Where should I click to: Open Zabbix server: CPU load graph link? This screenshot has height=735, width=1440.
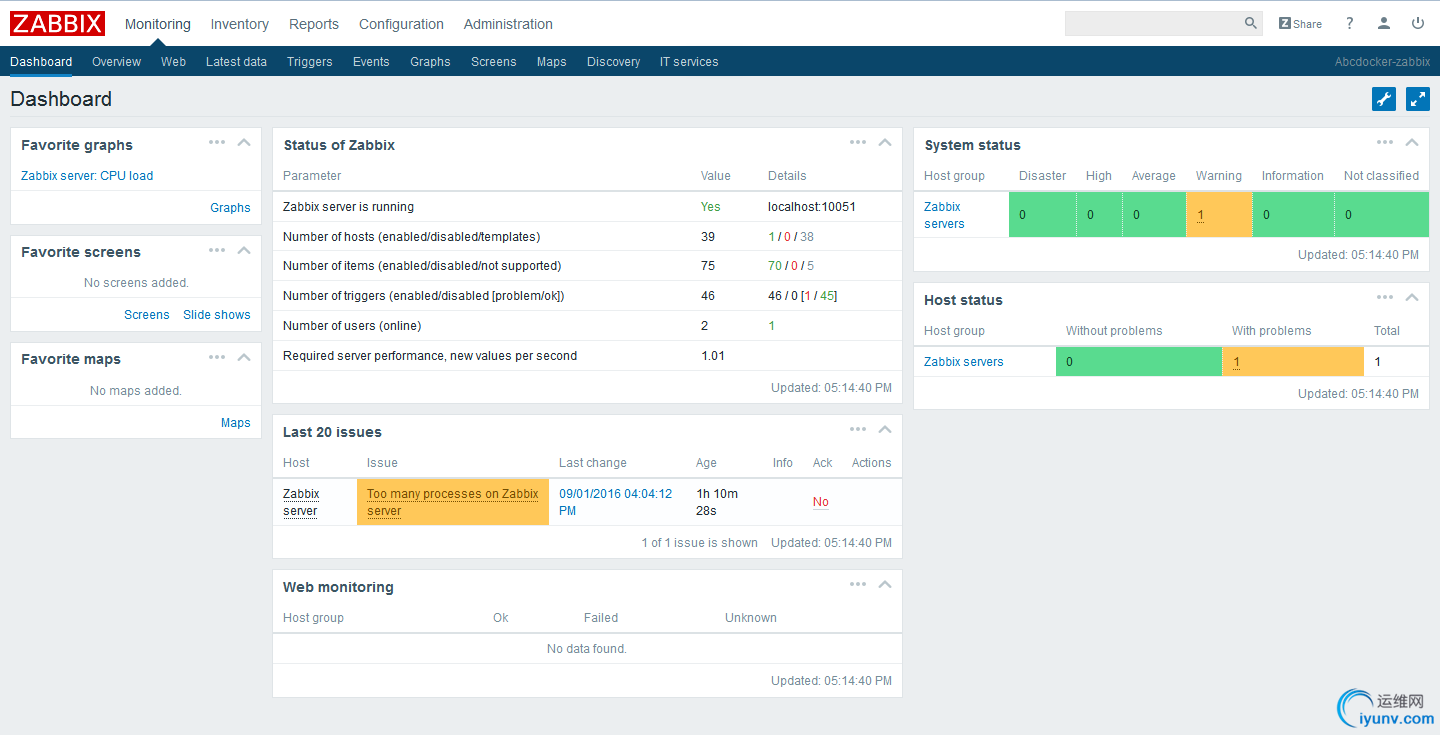click(87, 176)
